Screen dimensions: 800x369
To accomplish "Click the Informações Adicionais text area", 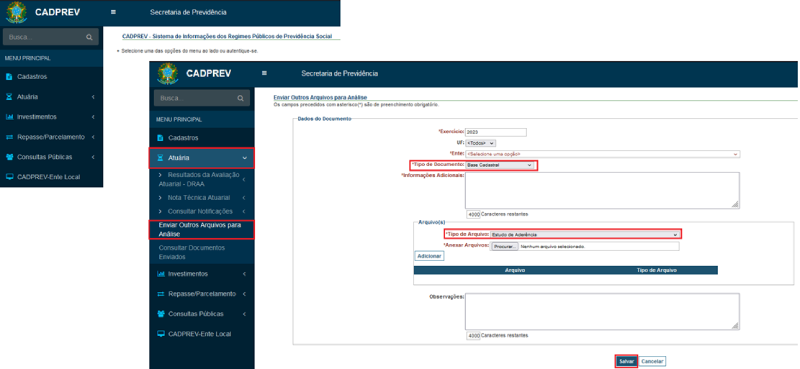I will [x=602, y=190].
